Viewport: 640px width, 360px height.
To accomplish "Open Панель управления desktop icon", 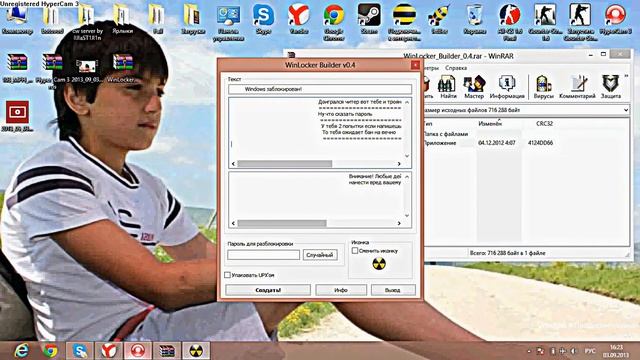I will [228, 22].
